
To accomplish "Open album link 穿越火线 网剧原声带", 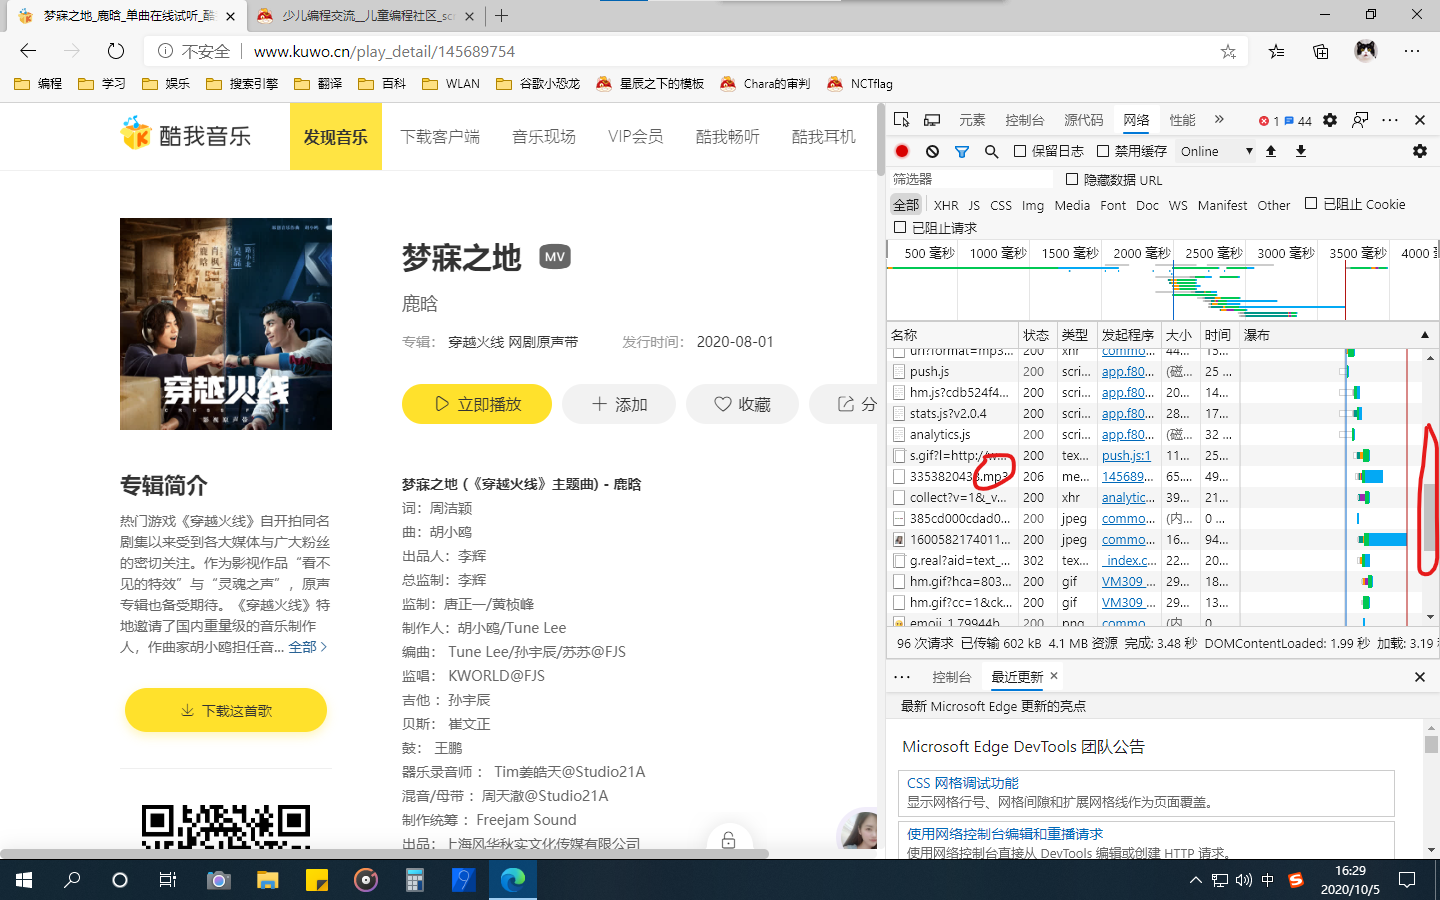I will click(x=513, y=342).
